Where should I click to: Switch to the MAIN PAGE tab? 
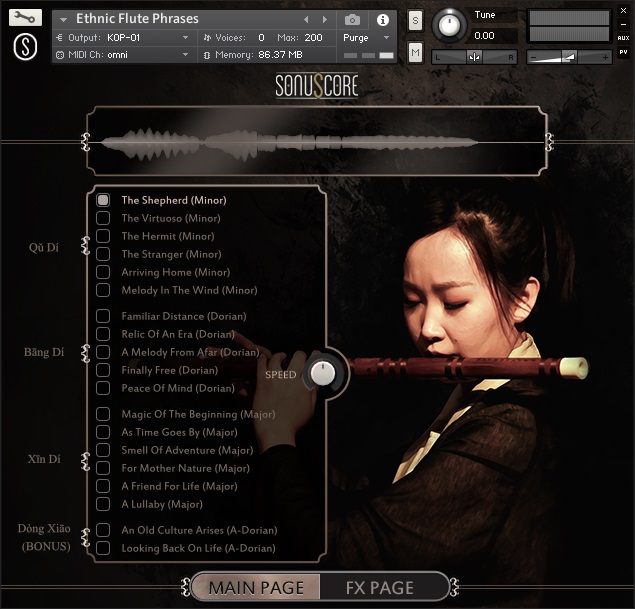click(x=256, y=588)
